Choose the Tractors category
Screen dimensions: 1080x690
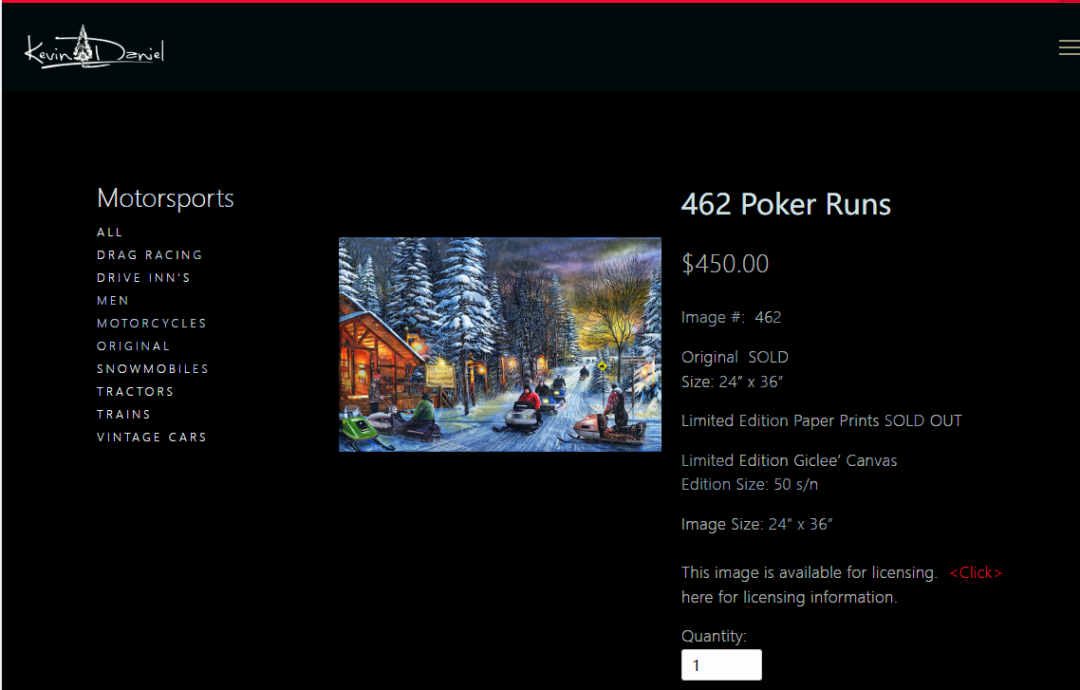pos(135,392)
